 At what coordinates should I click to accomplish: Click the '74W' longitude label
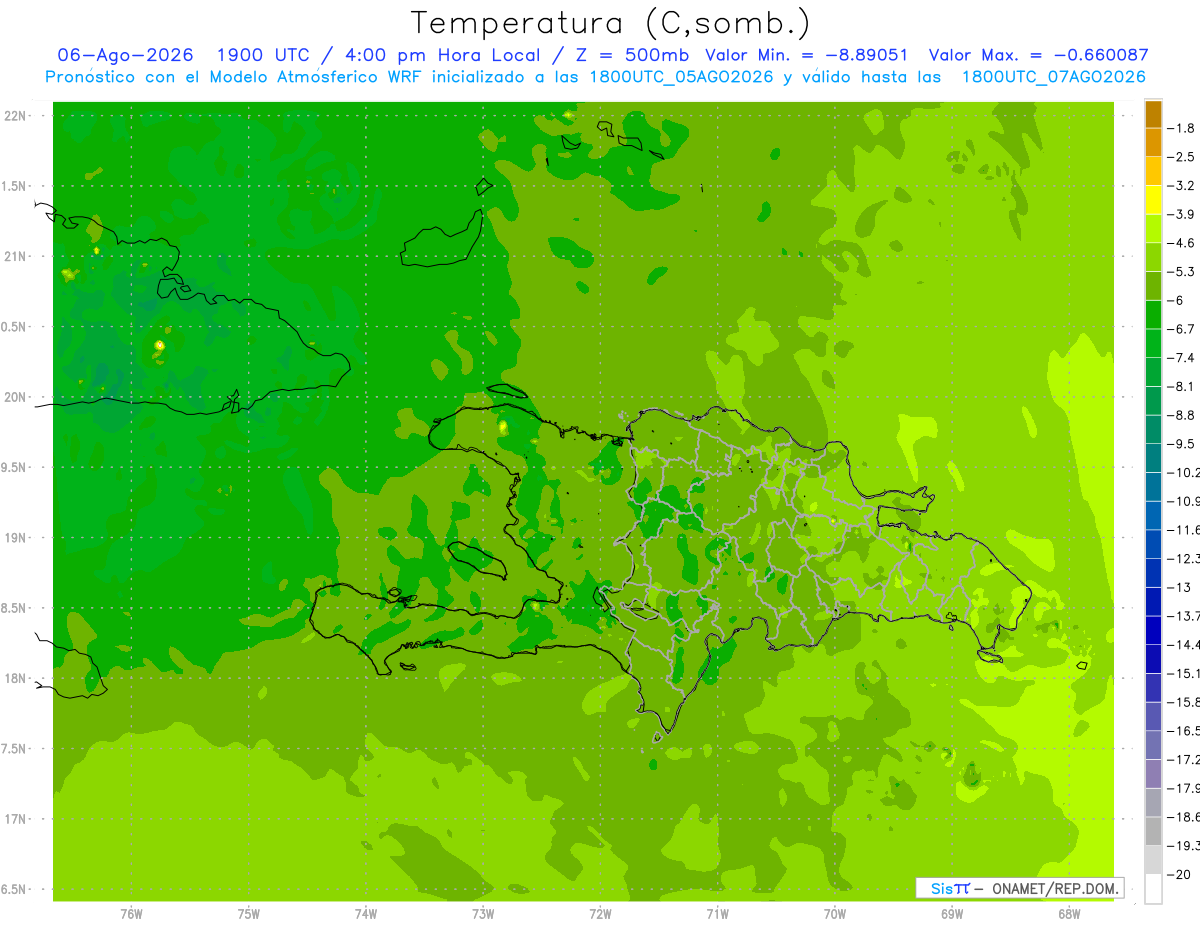(366, 913)
